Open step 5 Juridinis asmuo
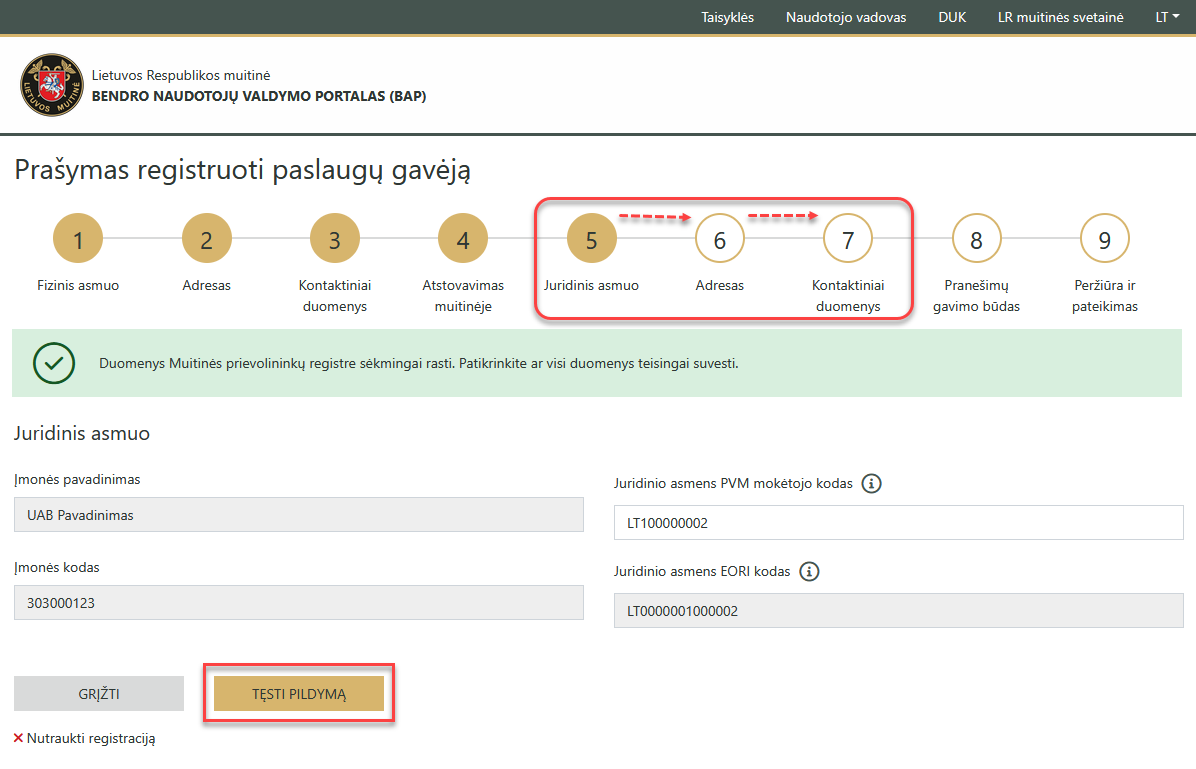 [x=591, y=238]
